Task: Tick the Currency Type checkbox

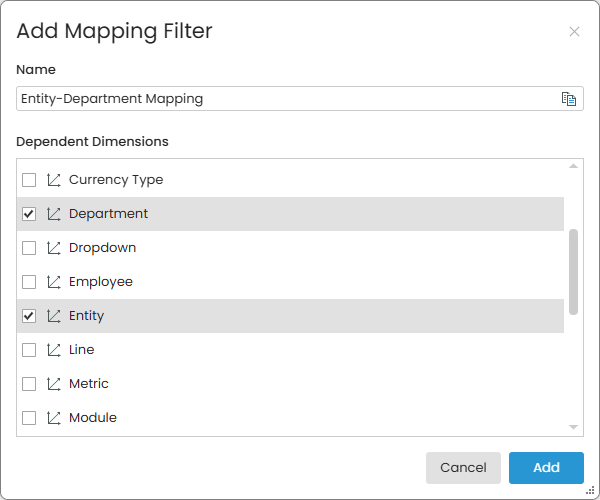Action: (29, 180)
